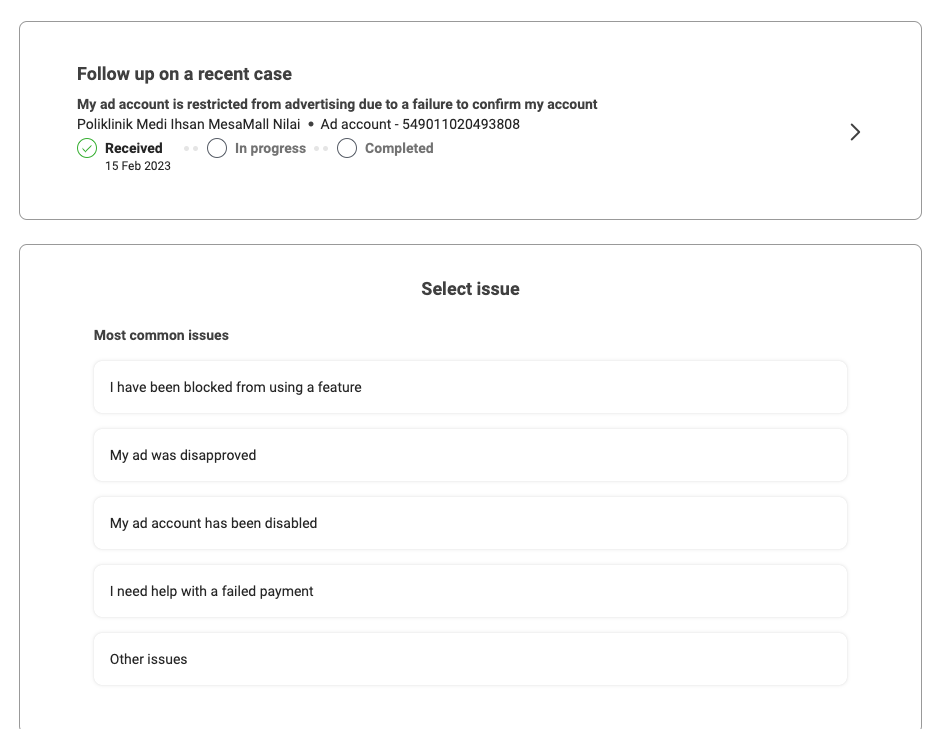Screen dimensions: 941x729
Task: Click the In progress label text
Action: click(270, 148)
